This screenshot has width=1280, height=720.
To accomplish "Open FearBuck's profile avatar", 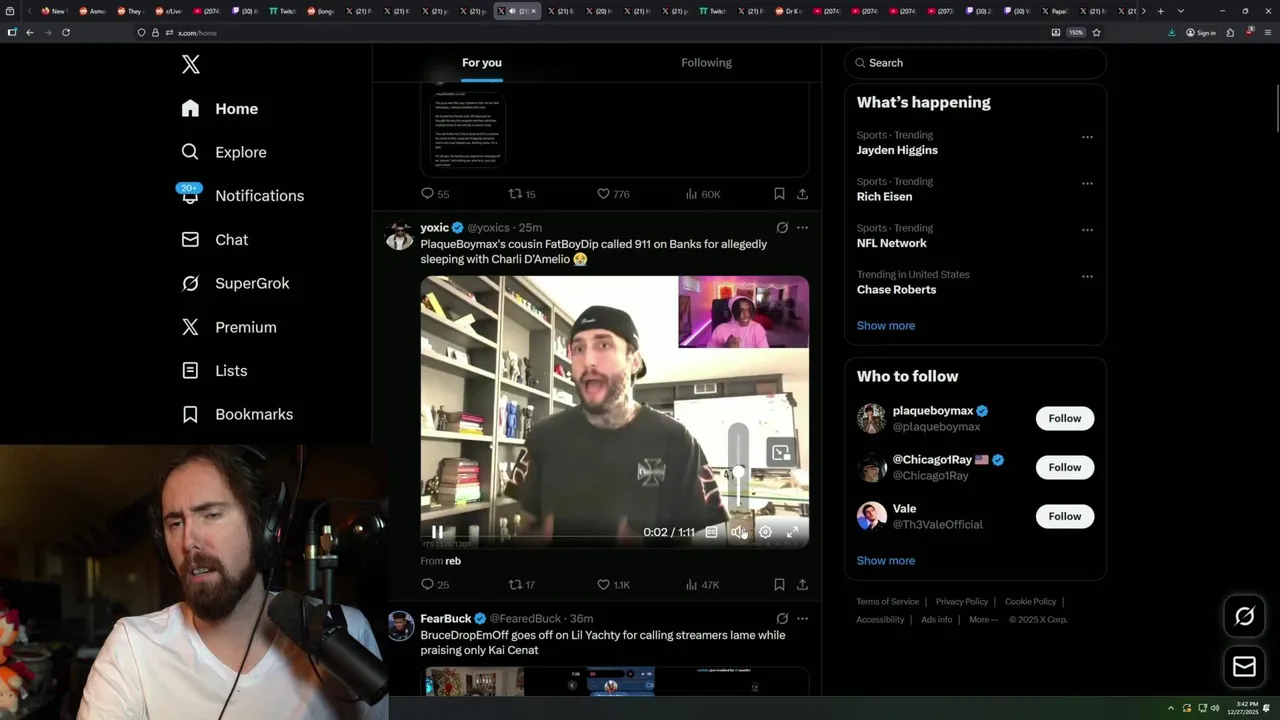I will (x=400, y=627).
